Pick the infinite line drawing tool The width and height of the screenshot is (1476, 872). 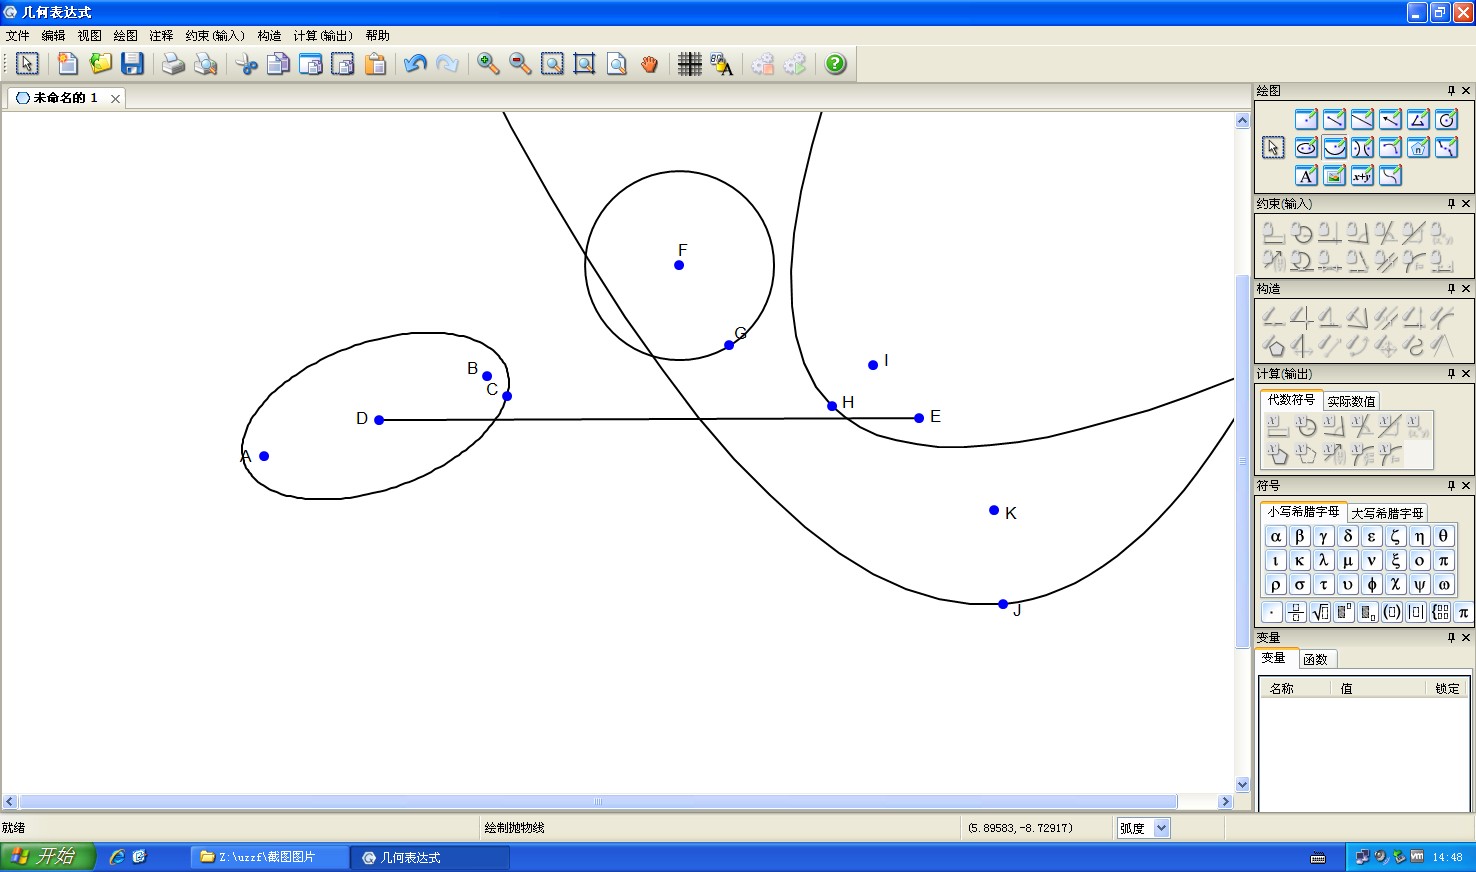pos(1362,120)
